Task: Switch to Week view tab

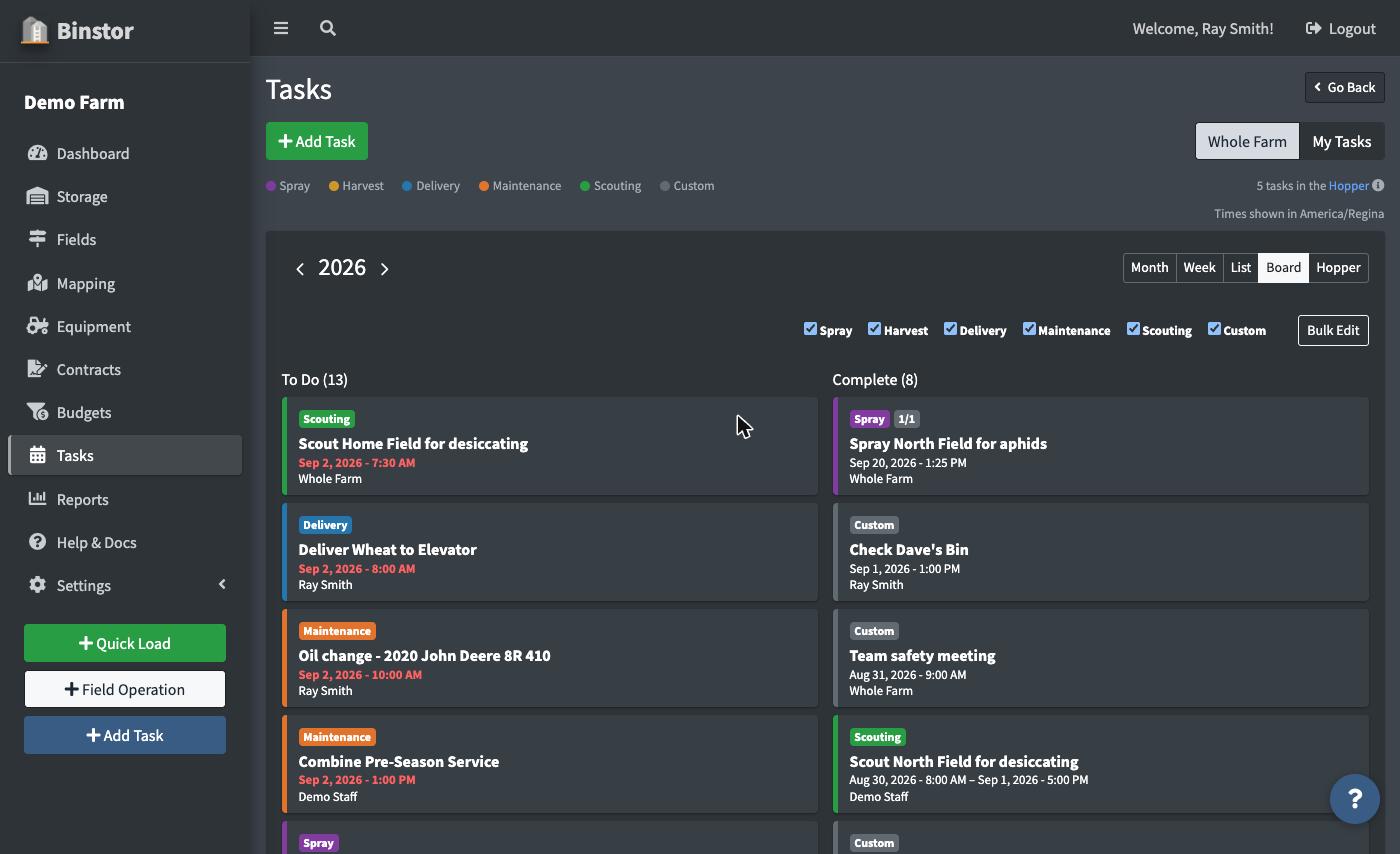Action: click(1199, 267)
